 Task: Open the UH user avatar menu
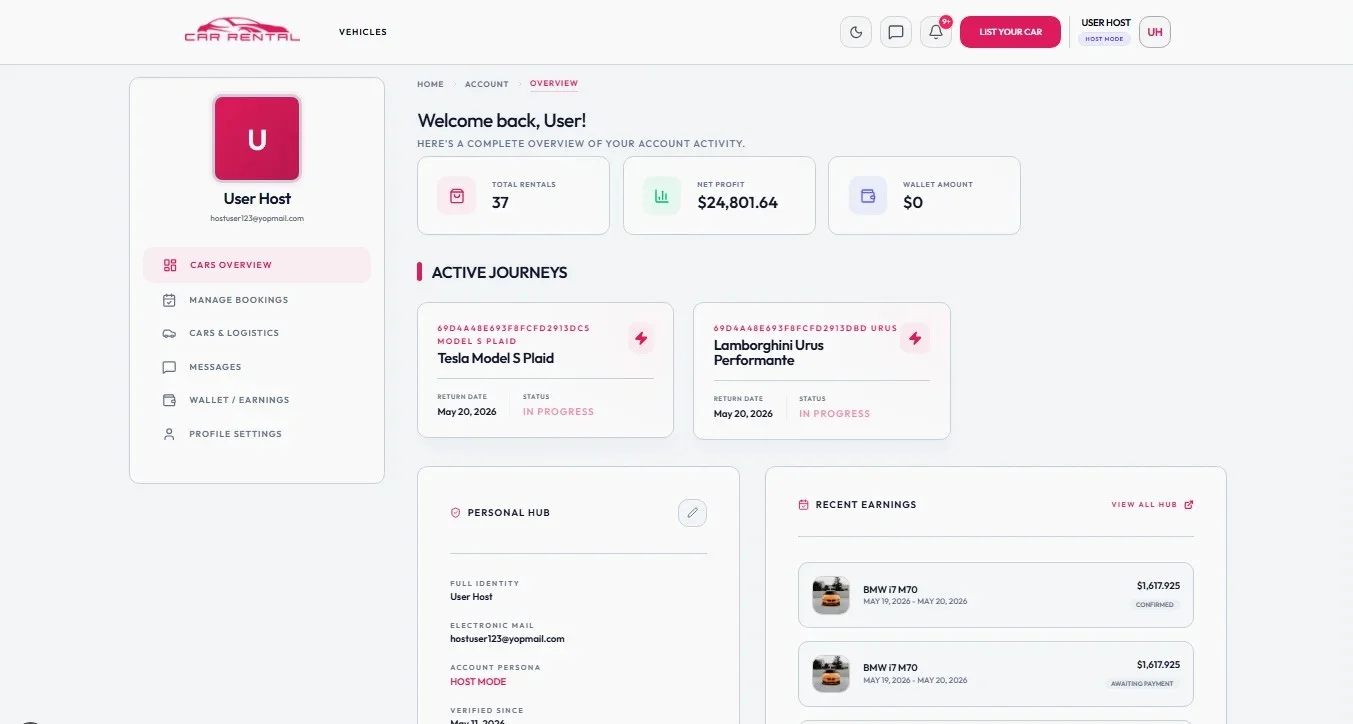click(x=1155, y=32)
